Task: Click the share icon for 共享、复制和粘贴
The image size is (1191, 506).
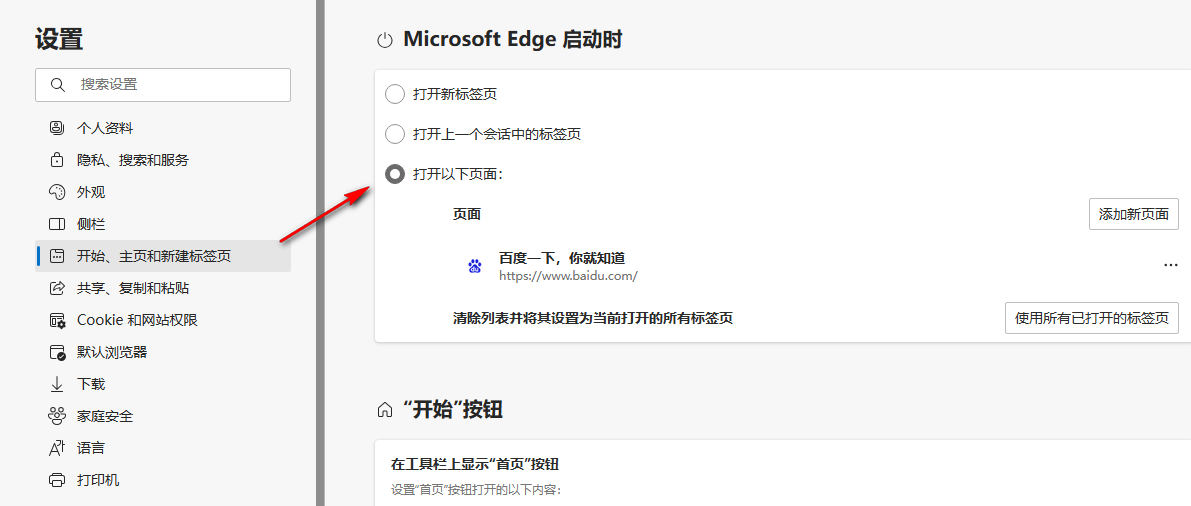Action: (57, 288)
